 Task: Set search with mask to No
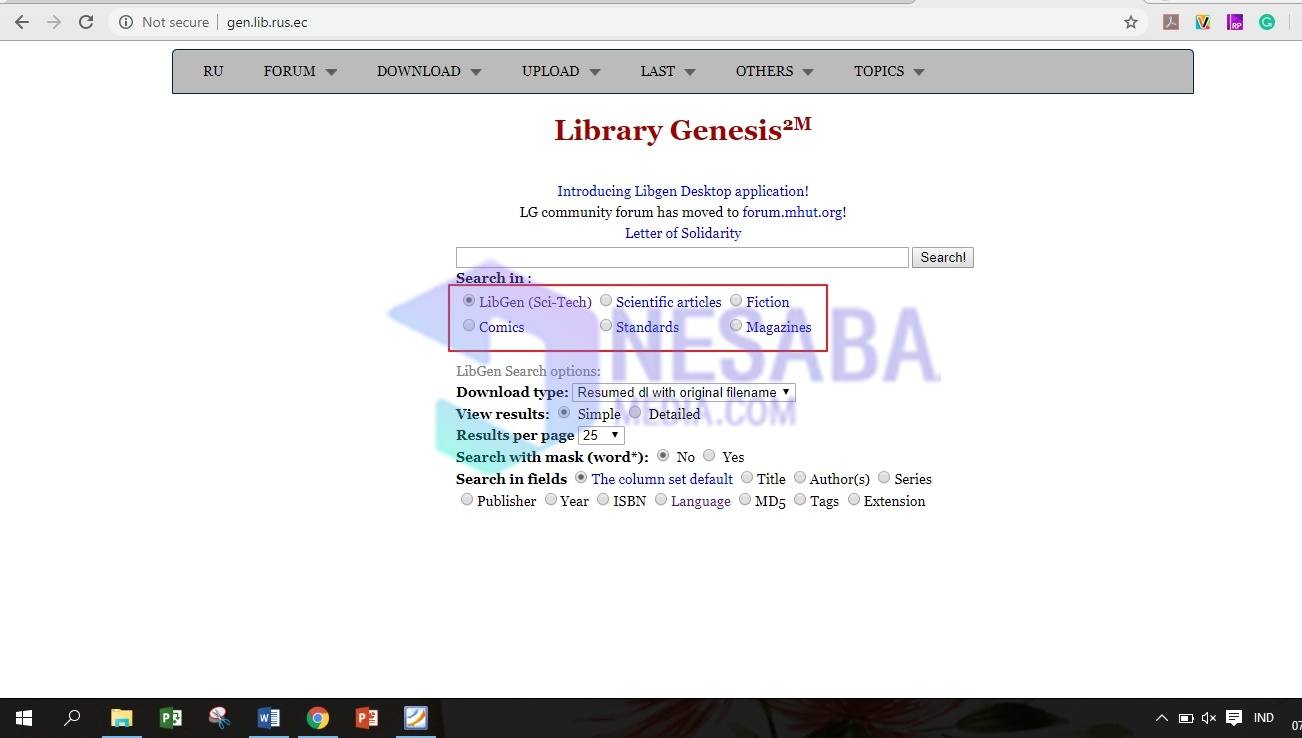(x=663, y=455)
